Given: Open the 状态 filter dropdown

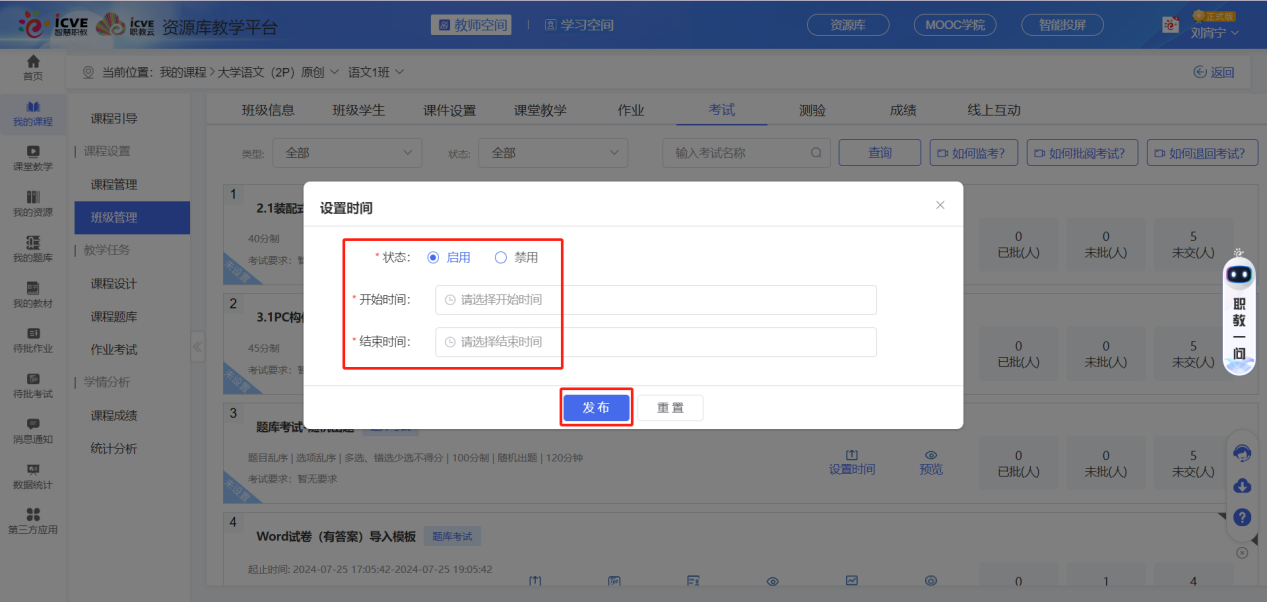Looking at the screenshot, I should click(x=552, y=152).
